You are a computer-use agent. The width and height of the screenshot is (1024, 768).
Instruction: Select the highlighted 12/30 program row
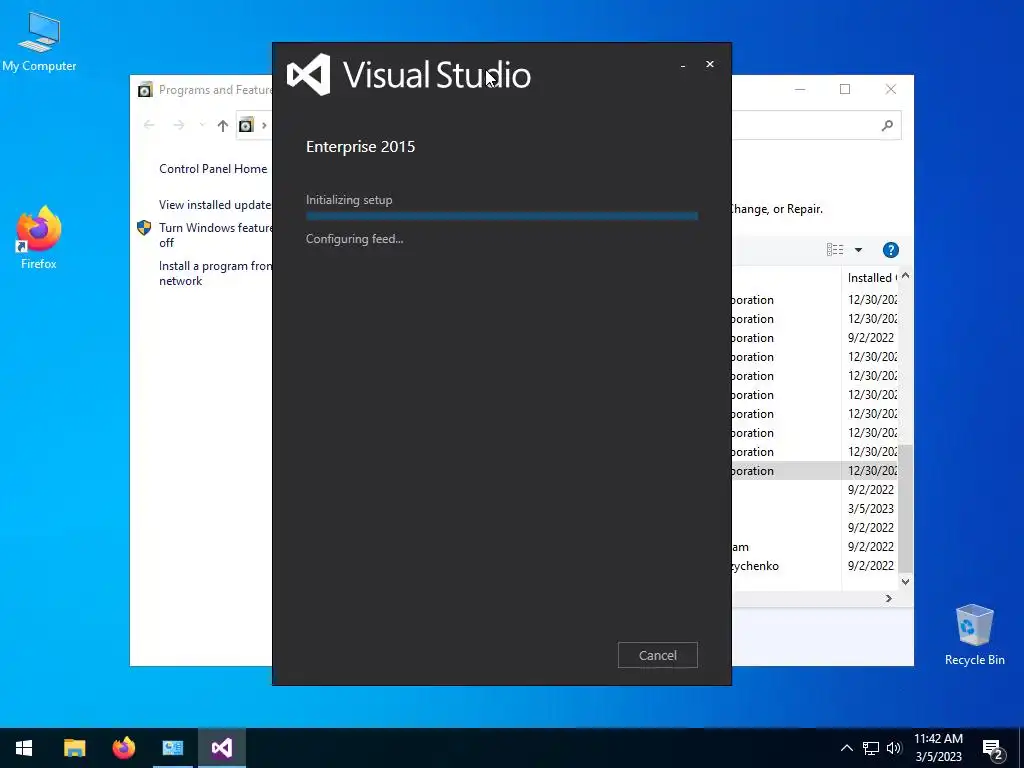coord(815,471)
